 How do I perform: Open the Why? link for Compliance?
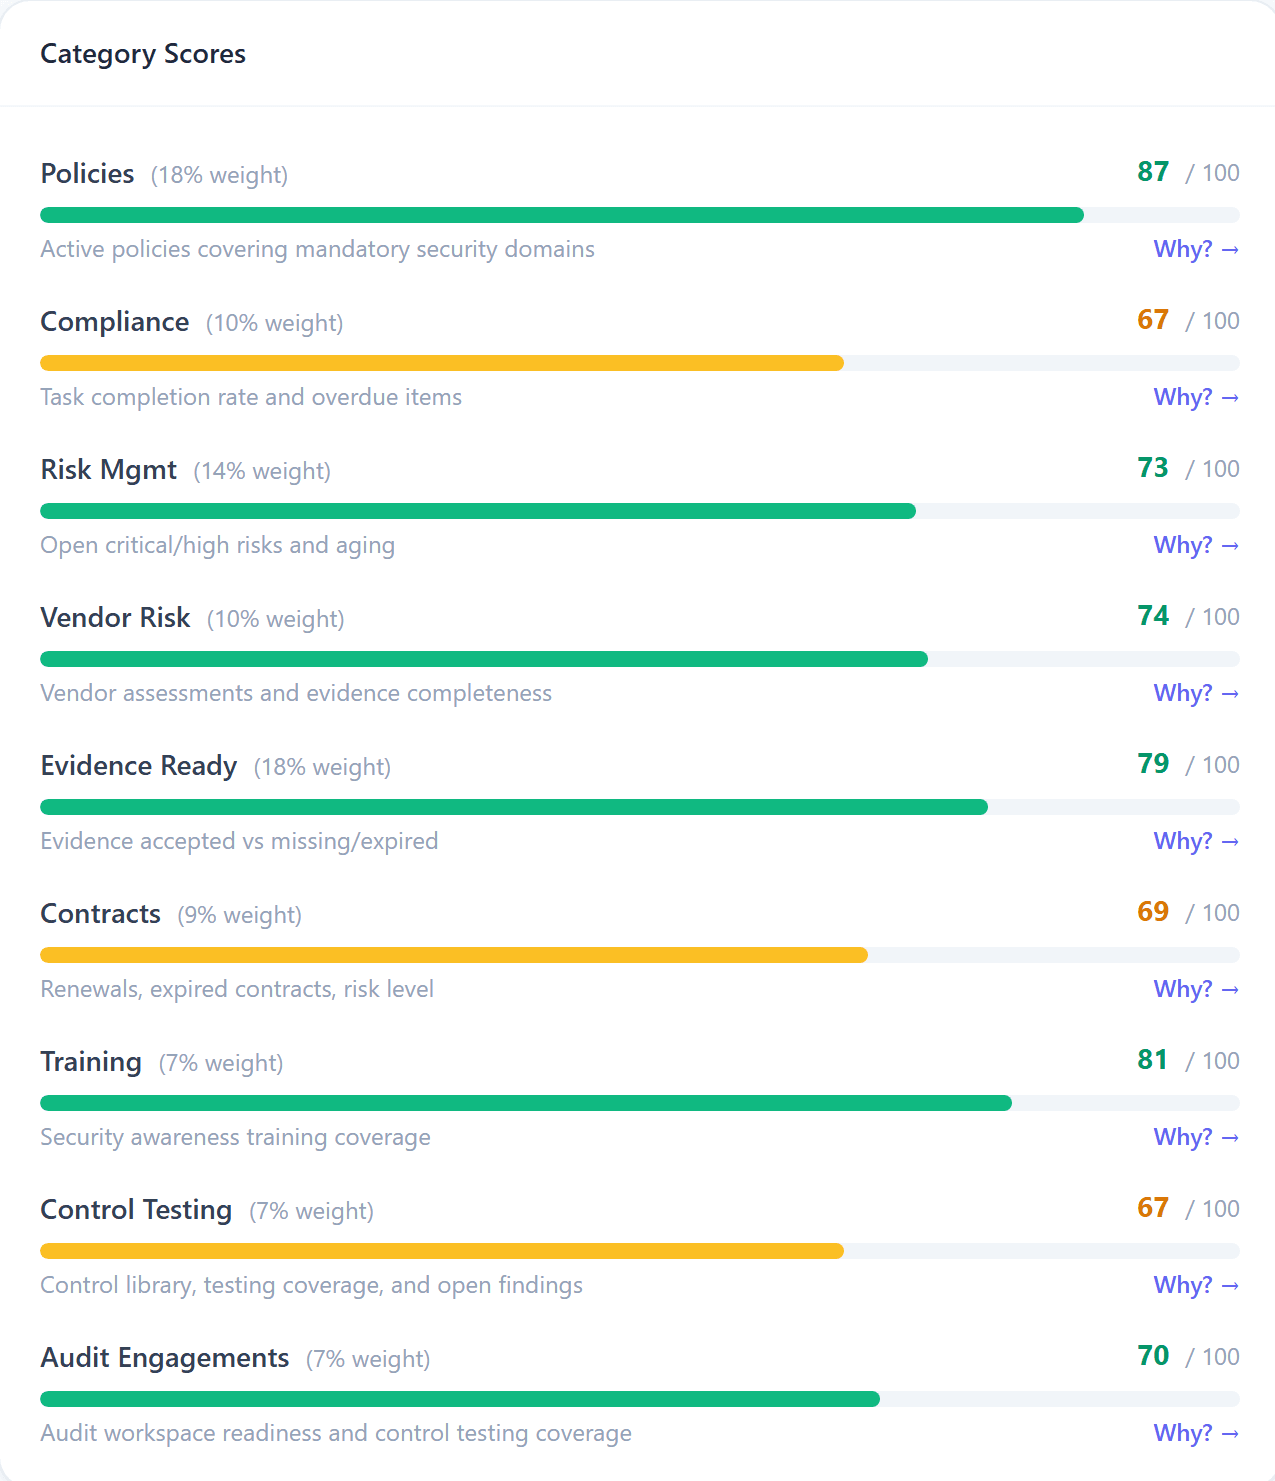tap(1196, 397)
